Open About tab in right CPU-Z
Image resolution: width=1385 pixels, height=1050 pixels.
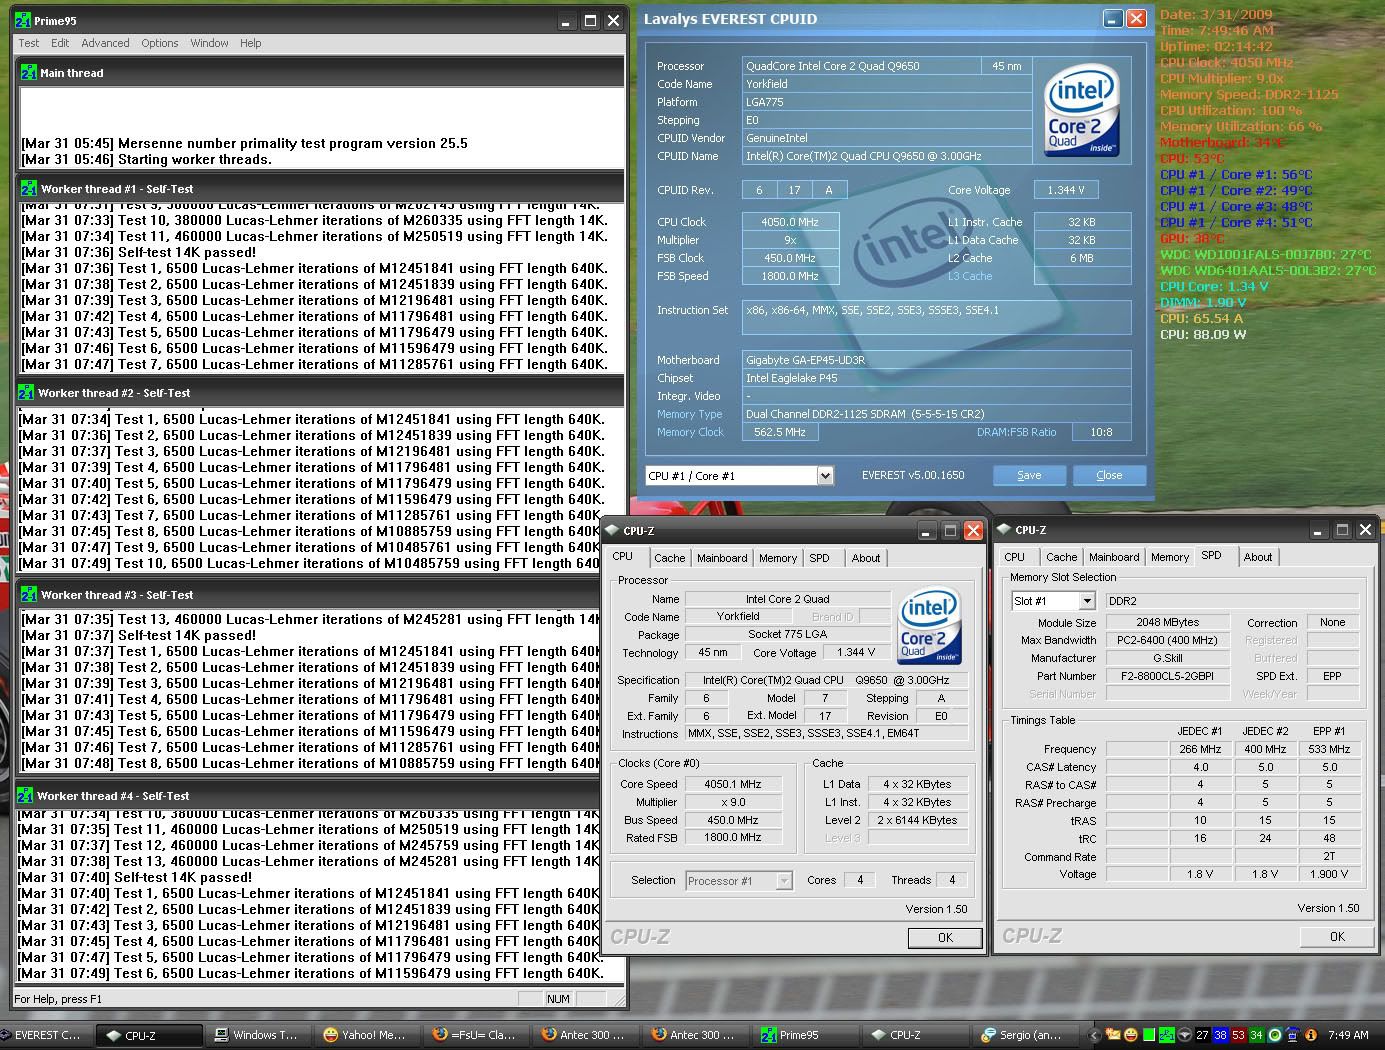[x=1258, y=557]
